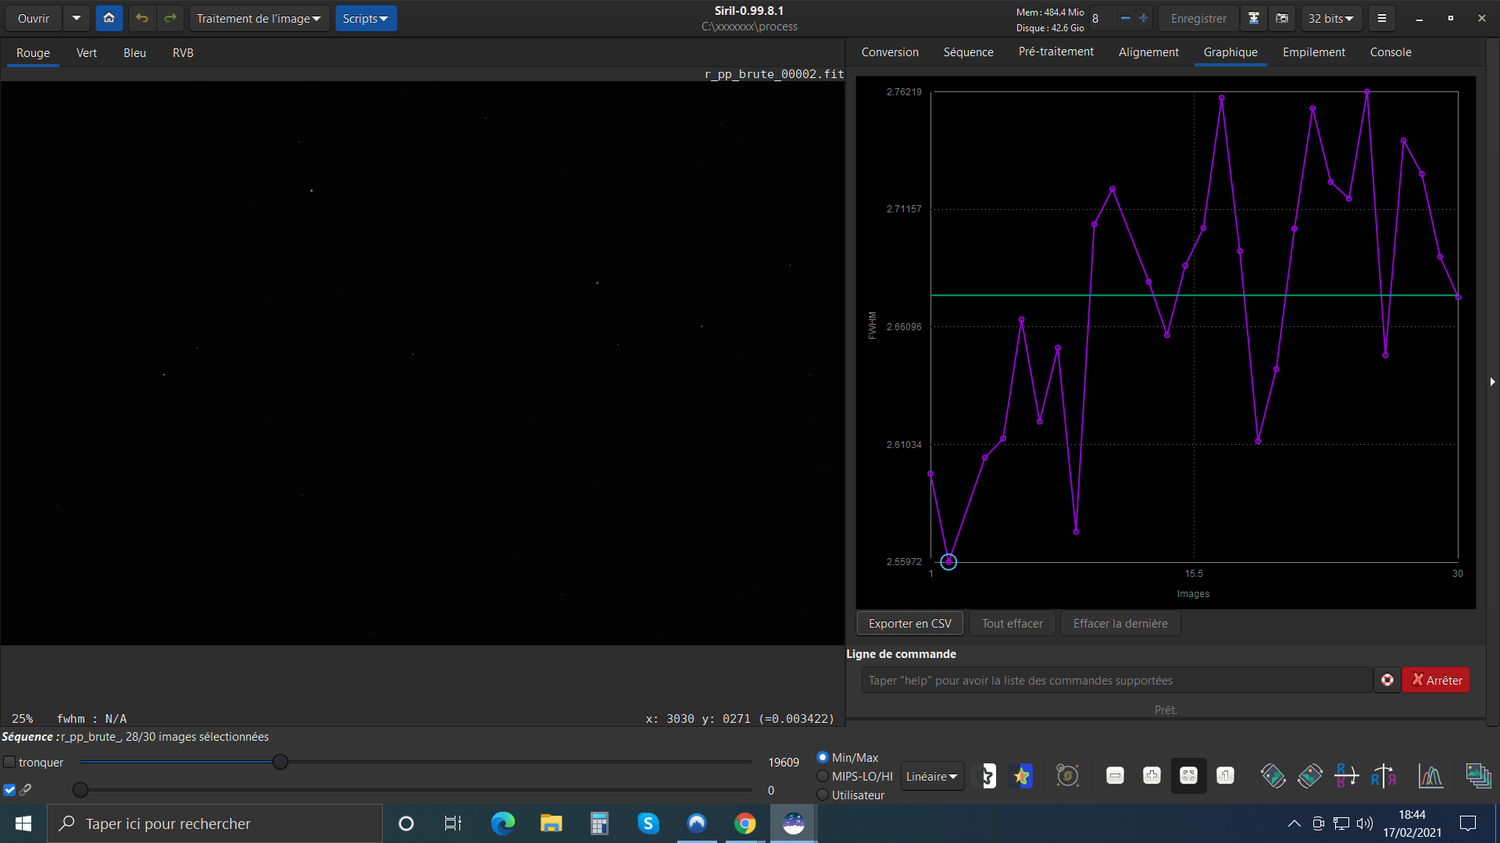Select the Utilisateur radio option
1500x843 pixels.
(x=823, y=795)
